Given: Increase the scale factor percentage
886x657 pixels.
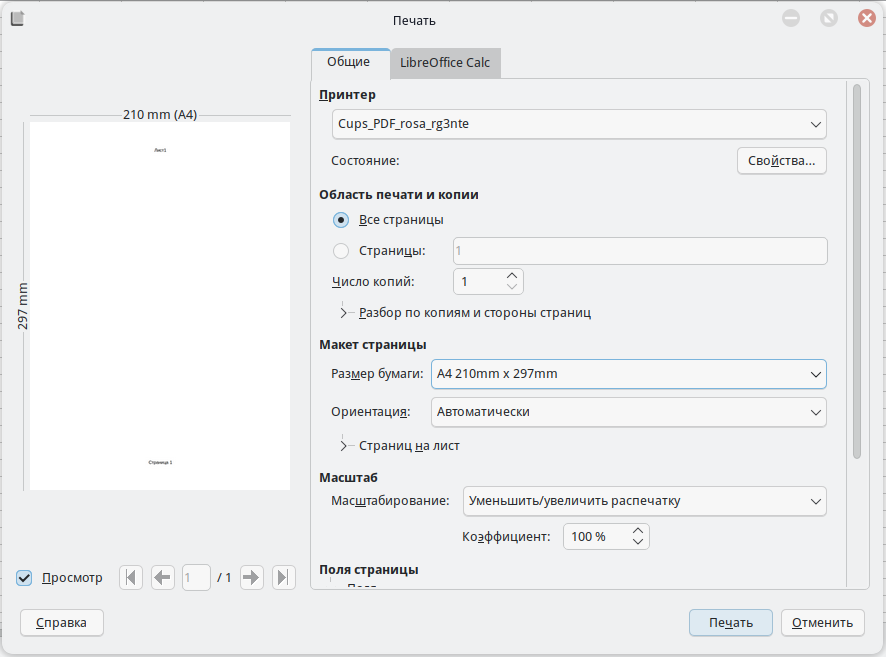Looking at the screenshot, I should tap(638, 531).
